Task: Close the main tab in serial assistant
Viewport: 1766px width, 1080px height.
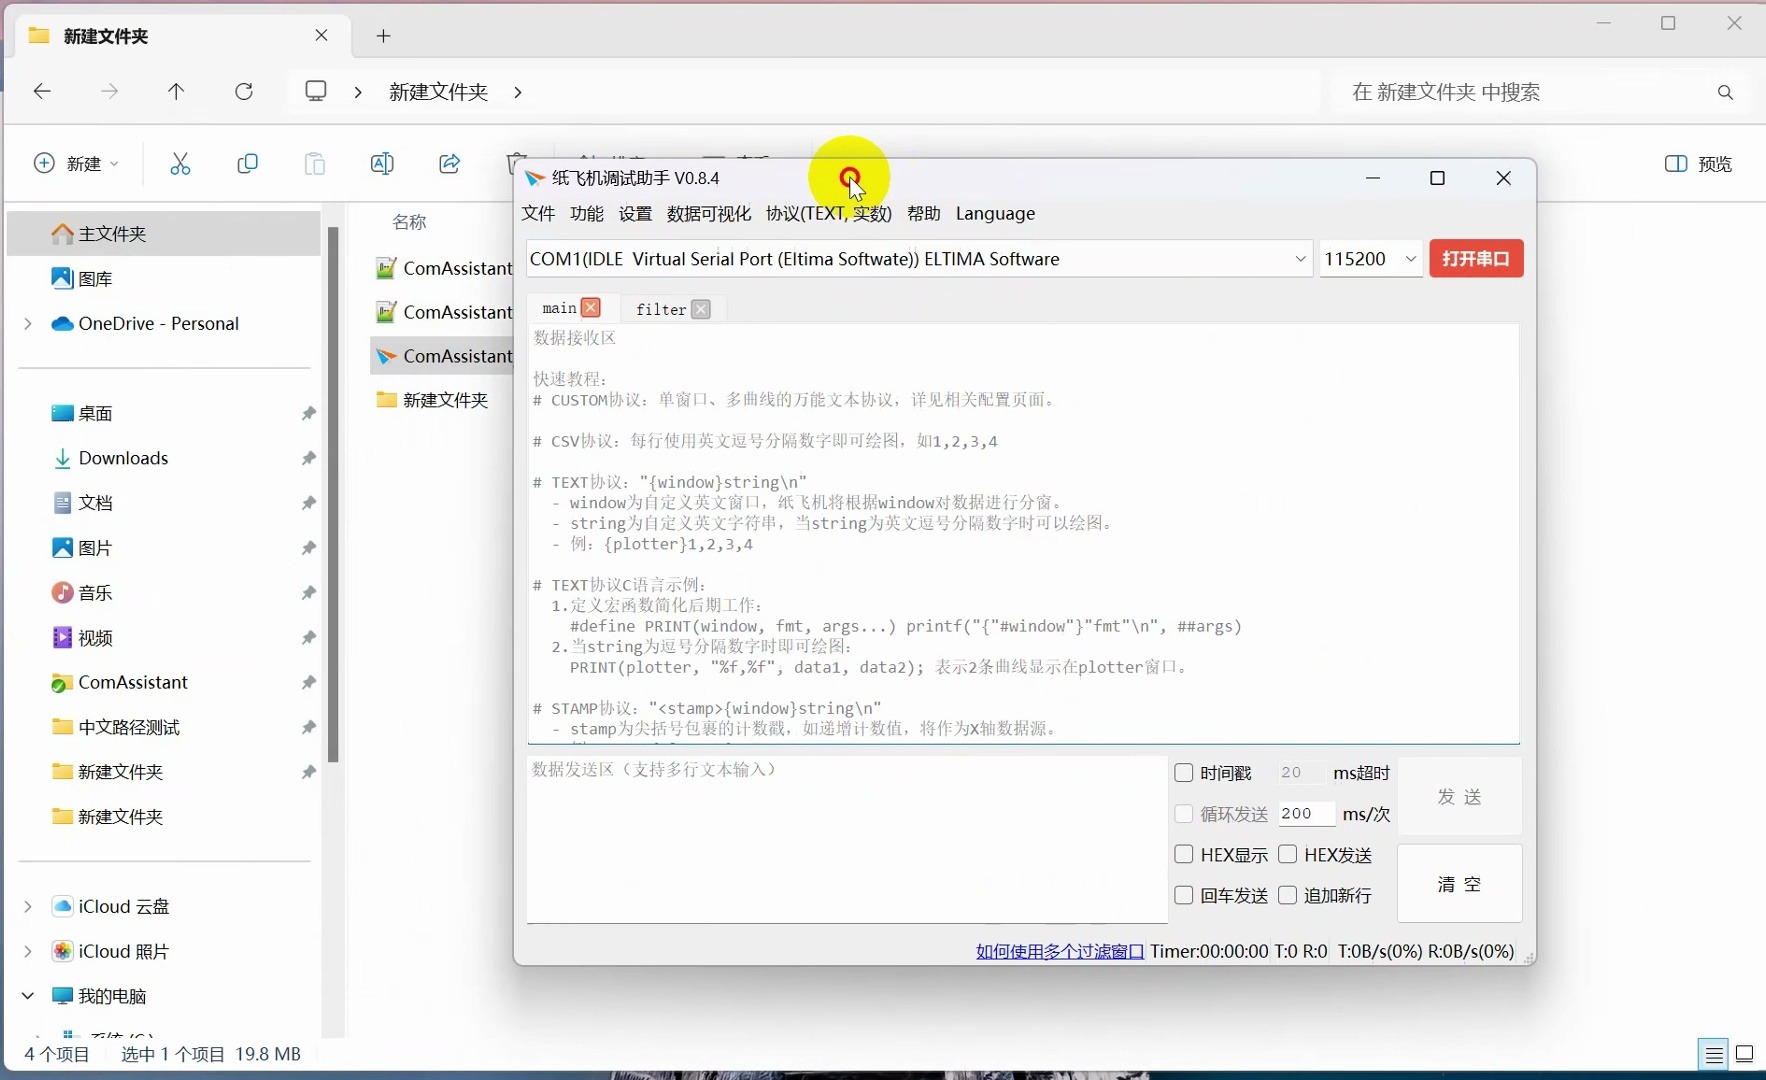Action: pos(591,308)
